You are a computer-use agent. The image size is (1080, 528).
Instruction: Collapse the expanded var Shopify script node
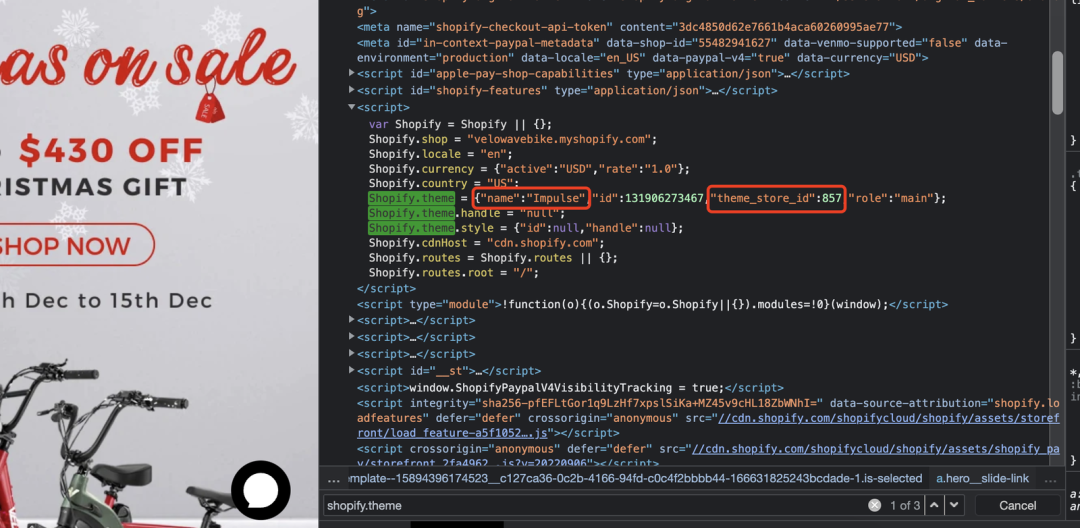[x=352, y=107]
